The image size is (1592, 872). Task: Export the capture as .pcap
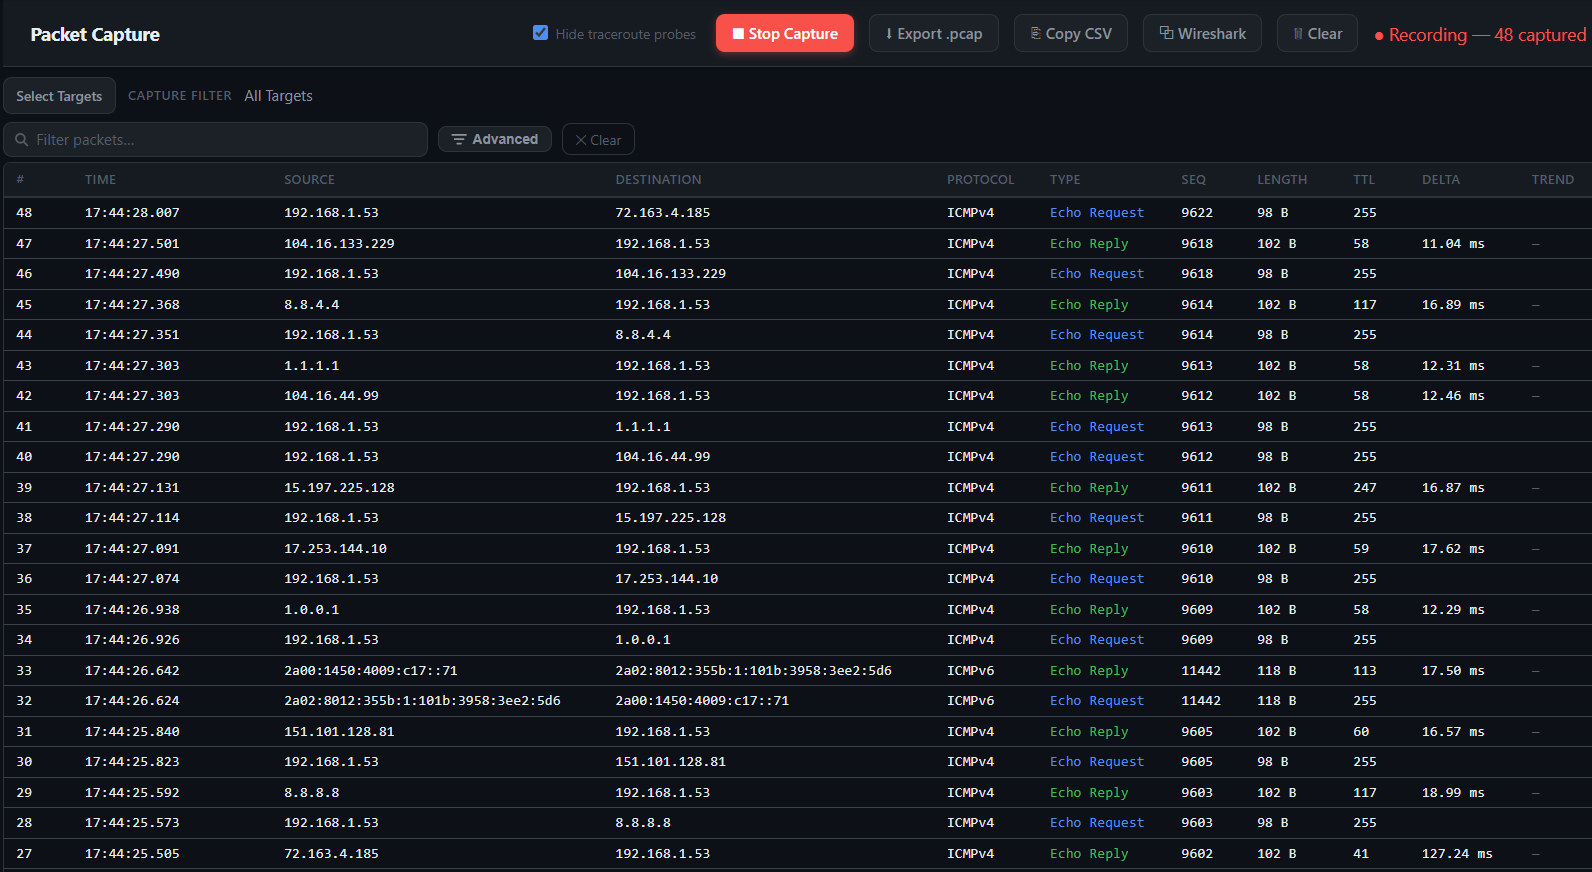point(933,33)
